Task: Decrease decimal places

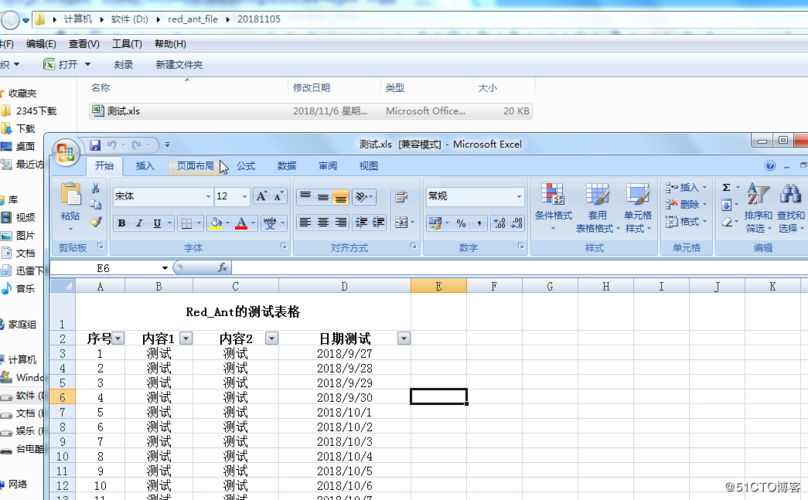Action: [517, 223]
